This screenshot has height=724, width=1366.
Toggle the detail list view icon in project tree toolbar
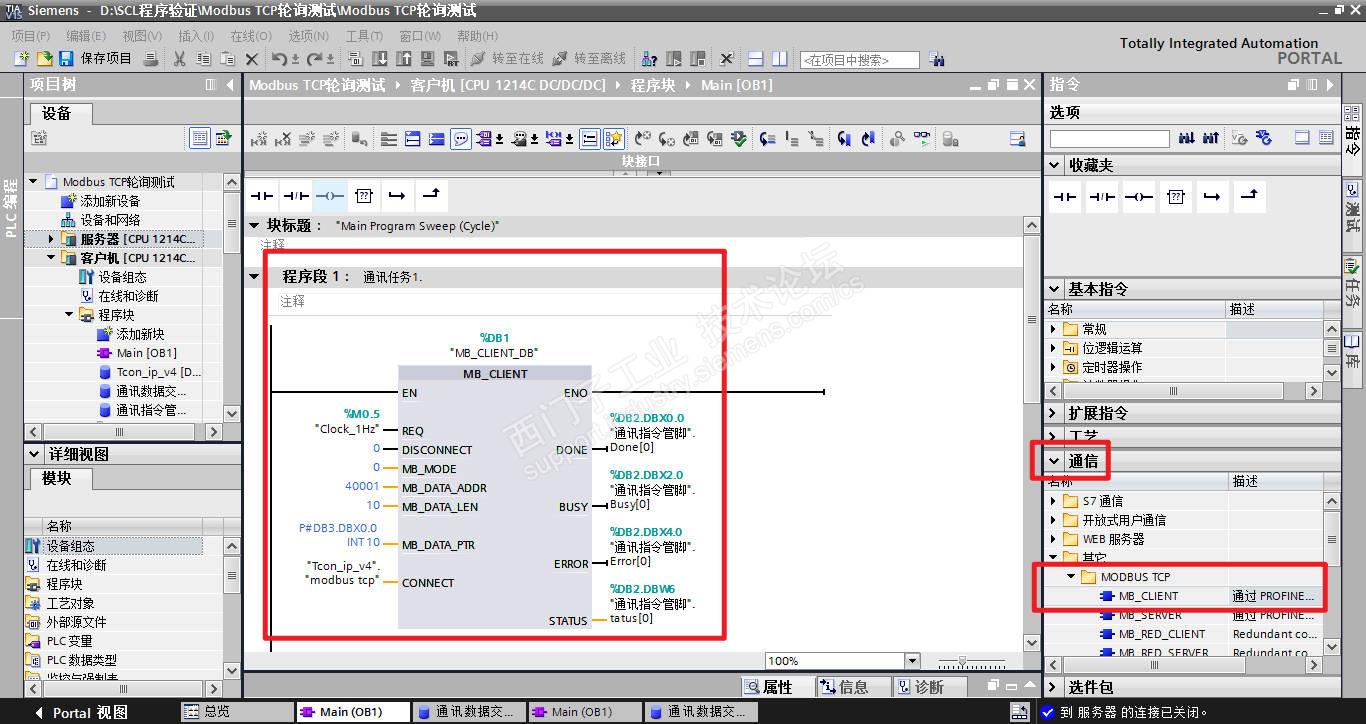[x=200, y=138]
